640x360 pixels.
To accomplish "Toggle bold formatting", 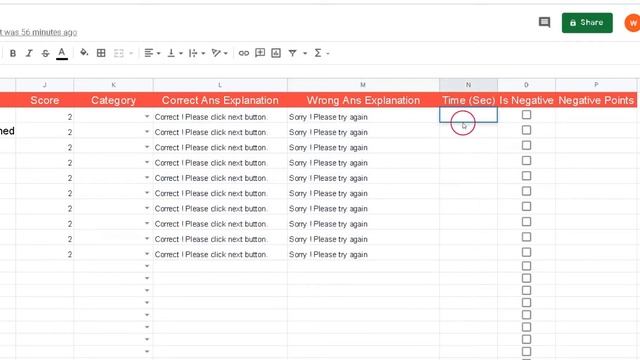I will pyautogui.click(x=13, y=53).
